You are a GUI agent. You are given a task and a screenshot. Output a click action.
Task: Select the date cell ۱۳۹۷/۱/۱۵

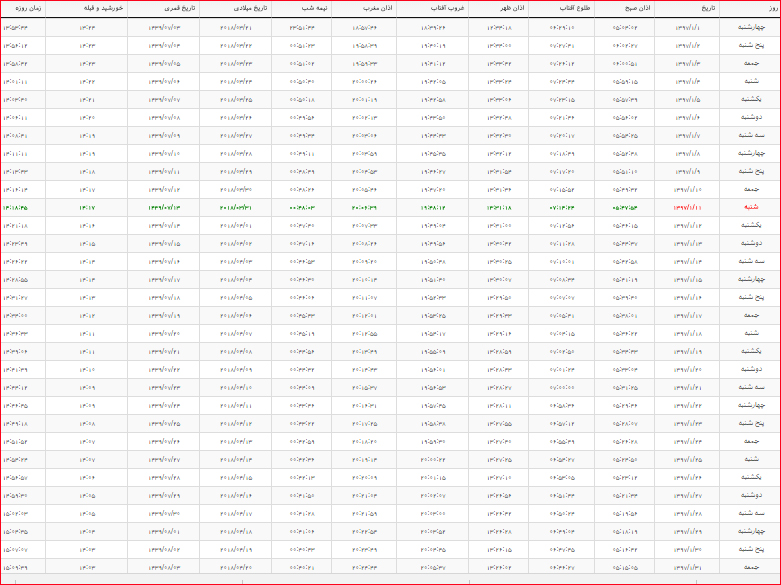click(687, 280)
